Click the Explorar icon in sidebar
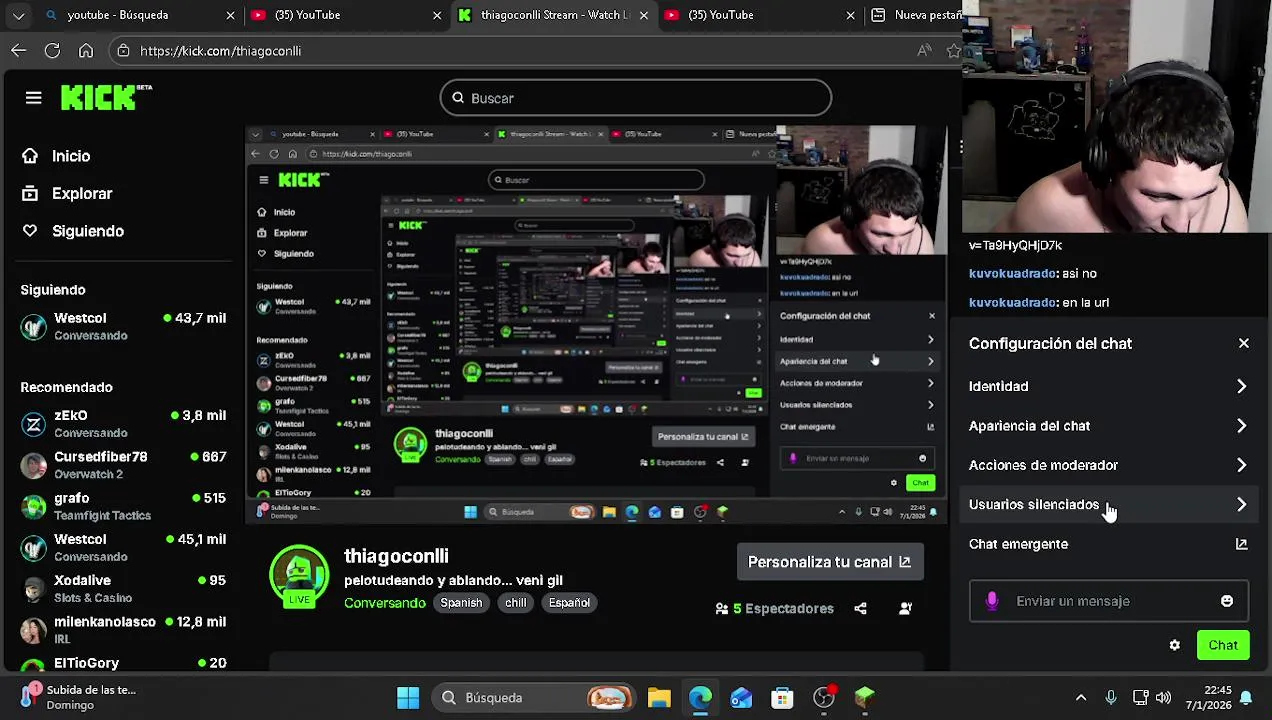1272x720 pixels. 30,193
